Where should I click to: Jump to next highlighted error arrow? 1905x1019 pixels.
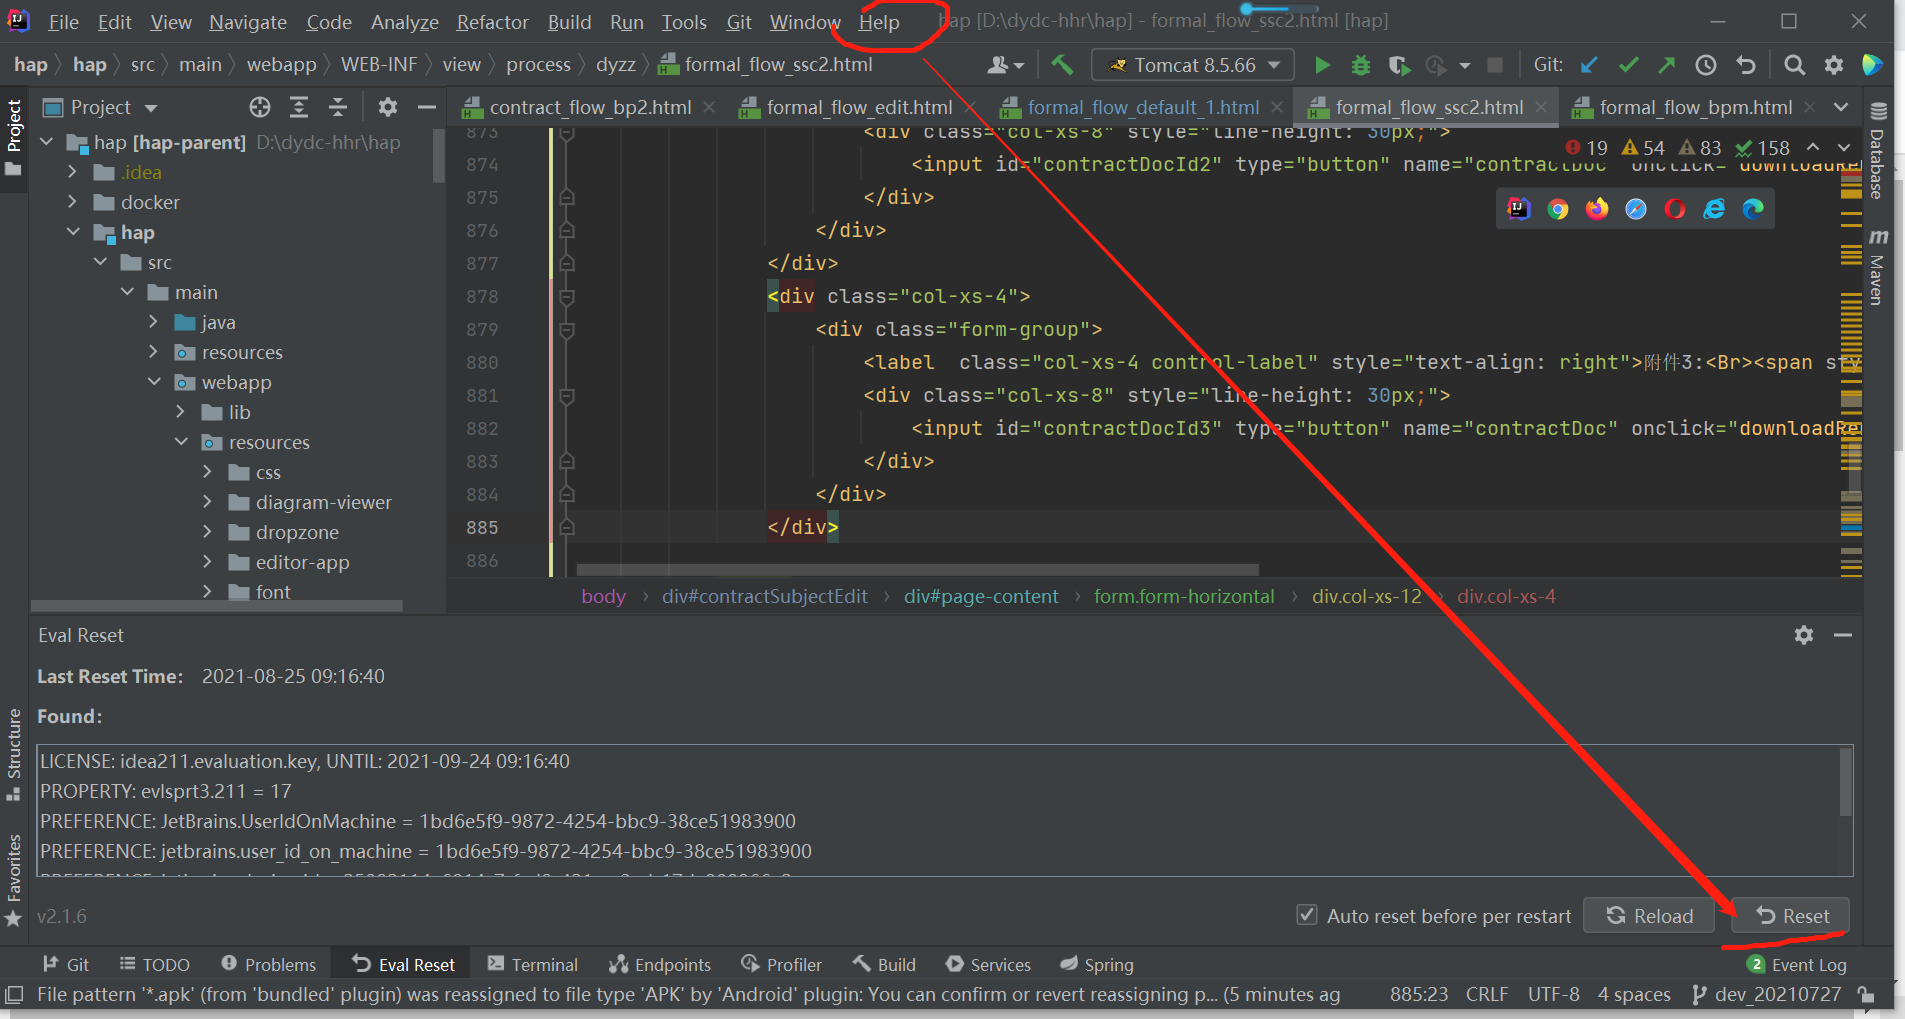(x=1844, y=148)
